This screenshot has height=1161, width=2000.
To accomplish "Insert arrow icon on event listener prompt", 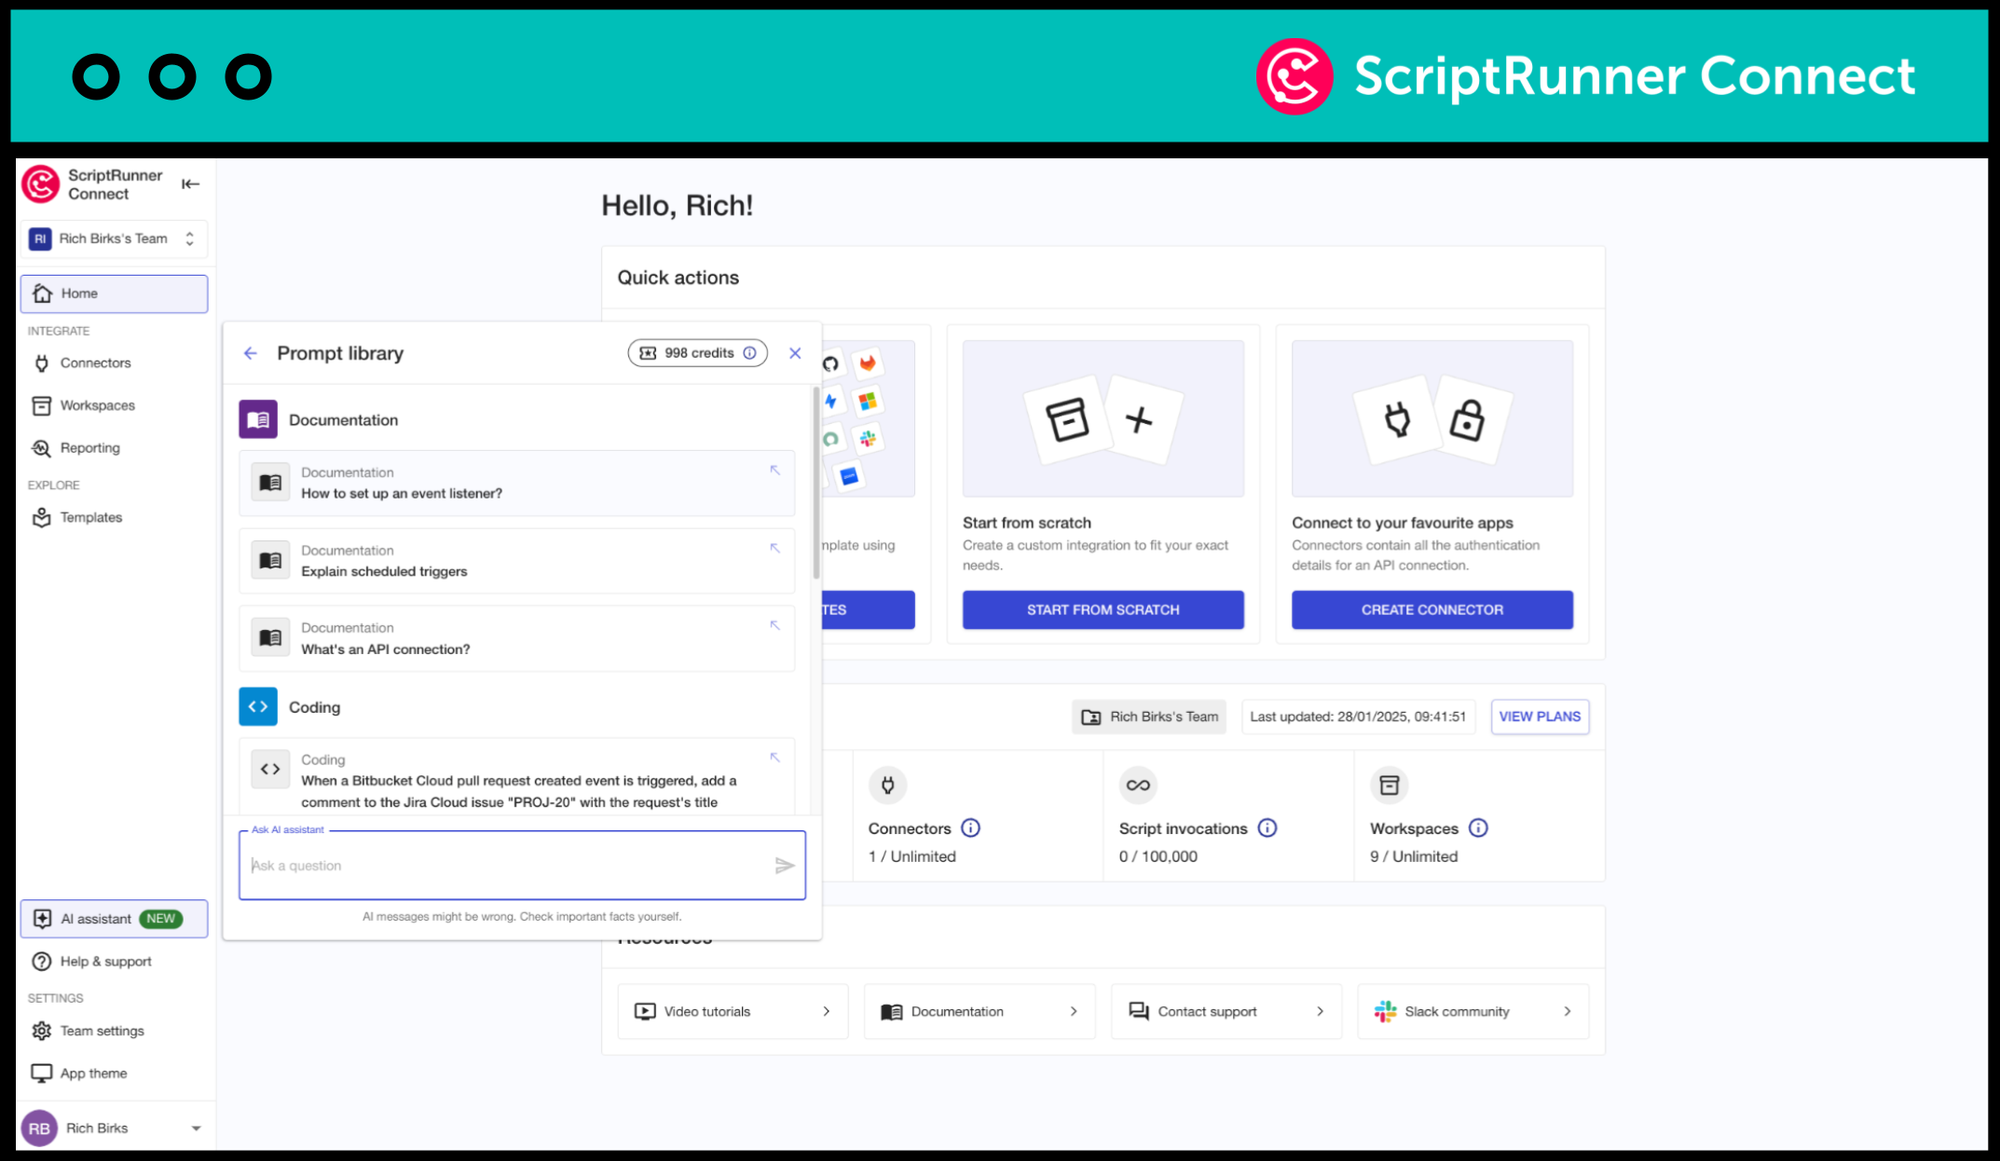I will pyautogui.click(x=774, y=470).
